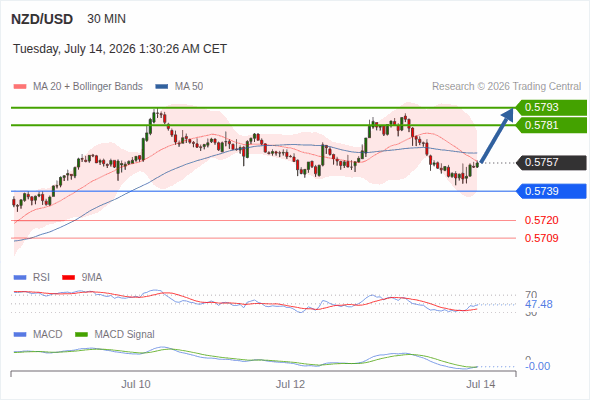Viewport: 590px width, 400px height.
Task: Click the blue 0.5739 pivot tag
Action: [551, 191]
